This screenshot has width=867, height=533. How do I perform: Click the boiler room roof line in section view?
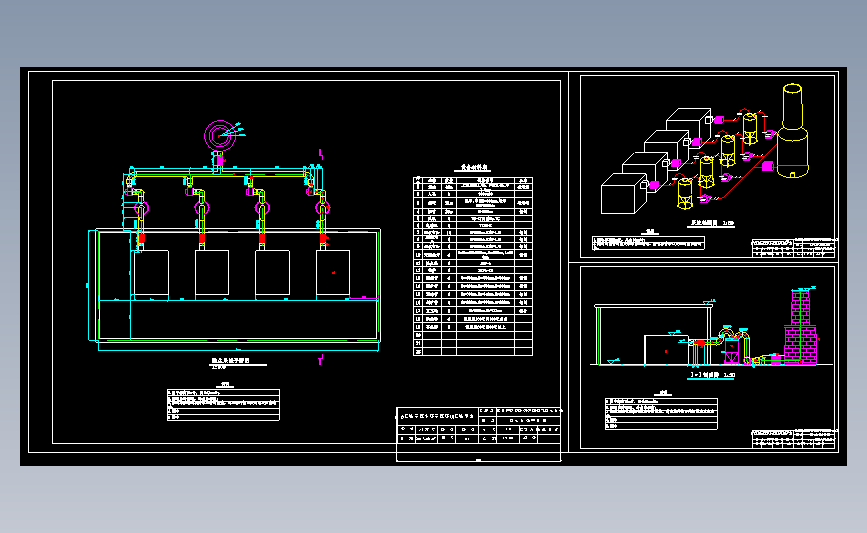point(654,306)
